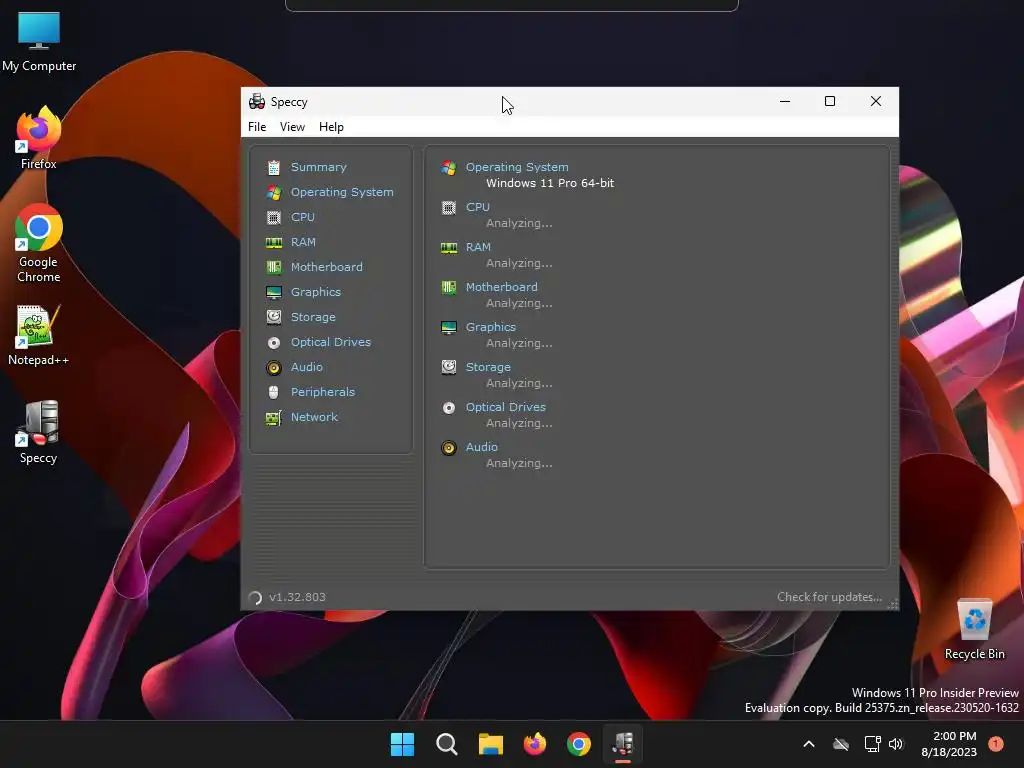Click the My Computer desktop icon
1024x768 pixels.
(x=39, y=41)
